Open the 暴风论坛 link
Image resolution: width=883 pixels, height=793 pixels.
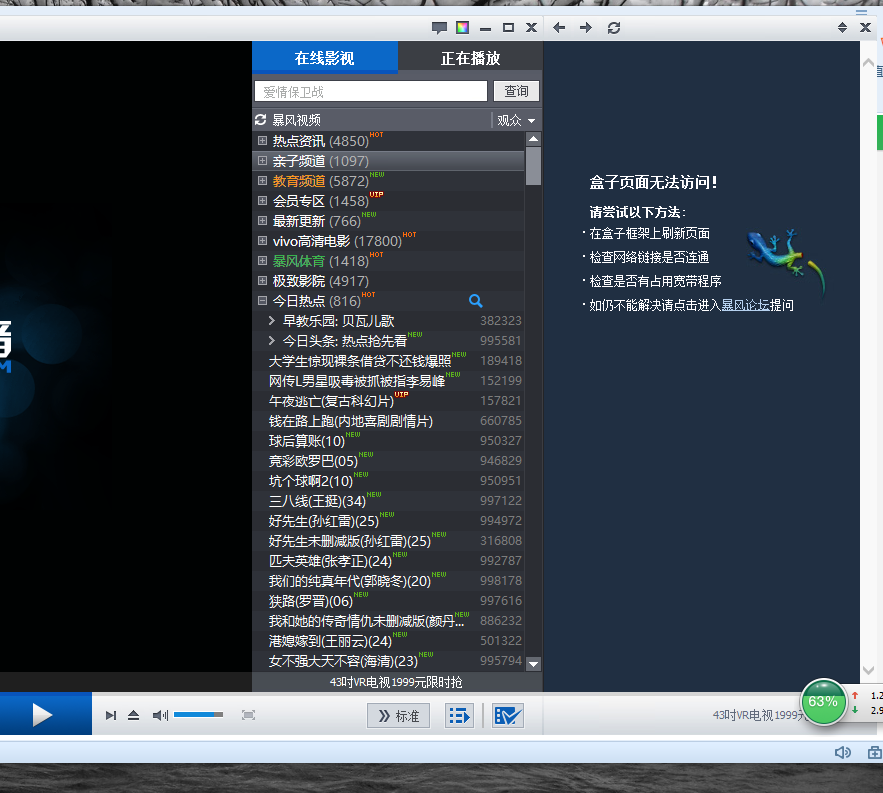coord(745,305)
